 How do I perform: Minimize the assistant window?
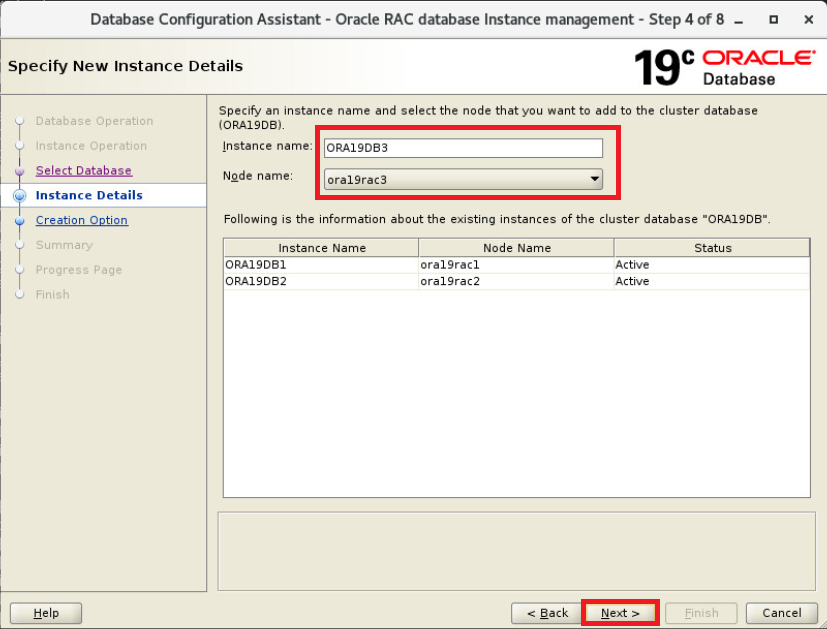[738, 20]
